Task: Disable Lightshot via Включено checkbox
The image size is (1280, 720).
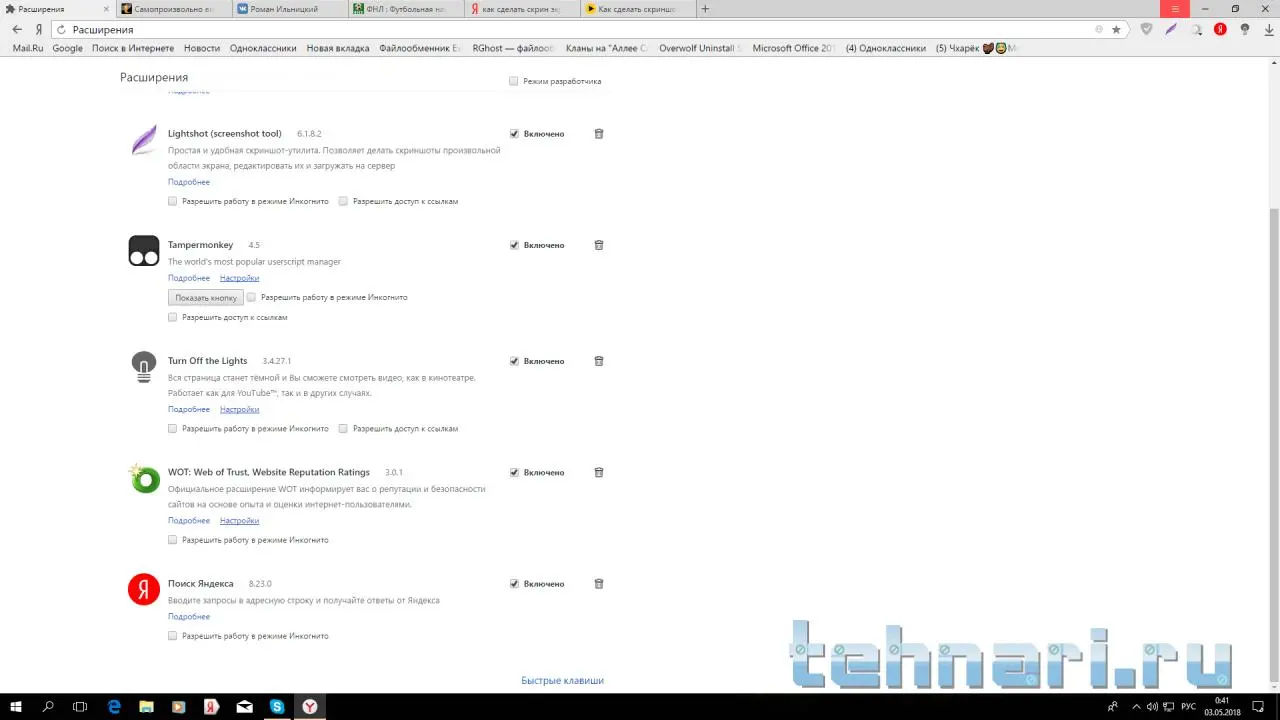Action: tap(514, 134)
